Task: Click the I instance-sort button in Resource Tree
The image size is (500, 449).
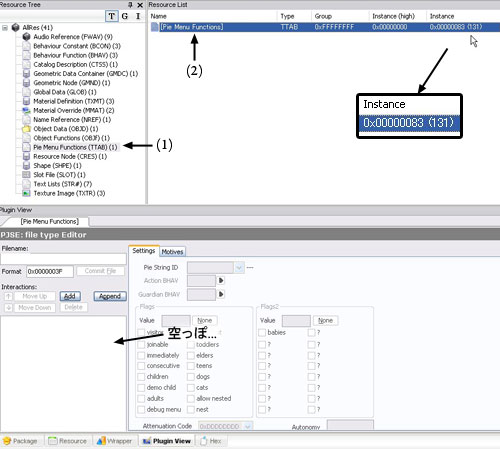Action: coord(138,16)
